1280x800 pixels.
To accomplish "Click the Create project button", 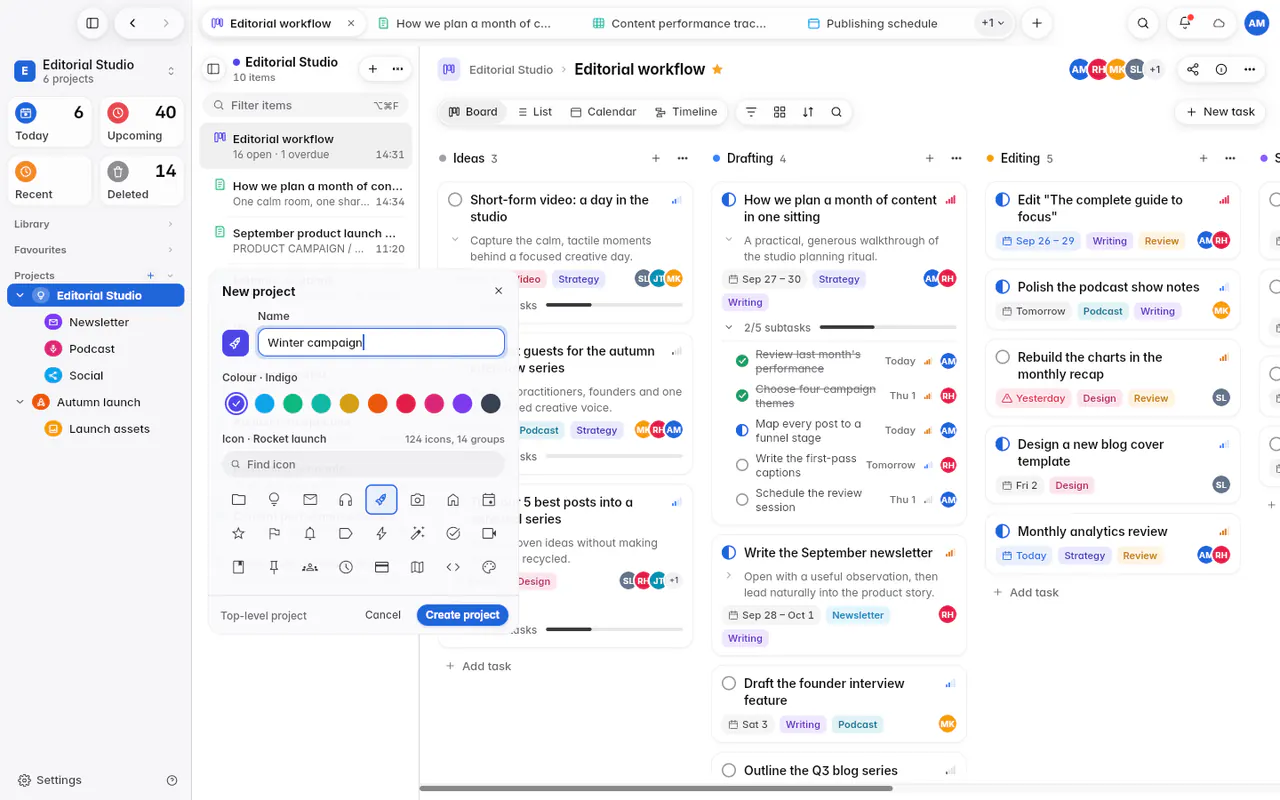I will coord(462,615).
